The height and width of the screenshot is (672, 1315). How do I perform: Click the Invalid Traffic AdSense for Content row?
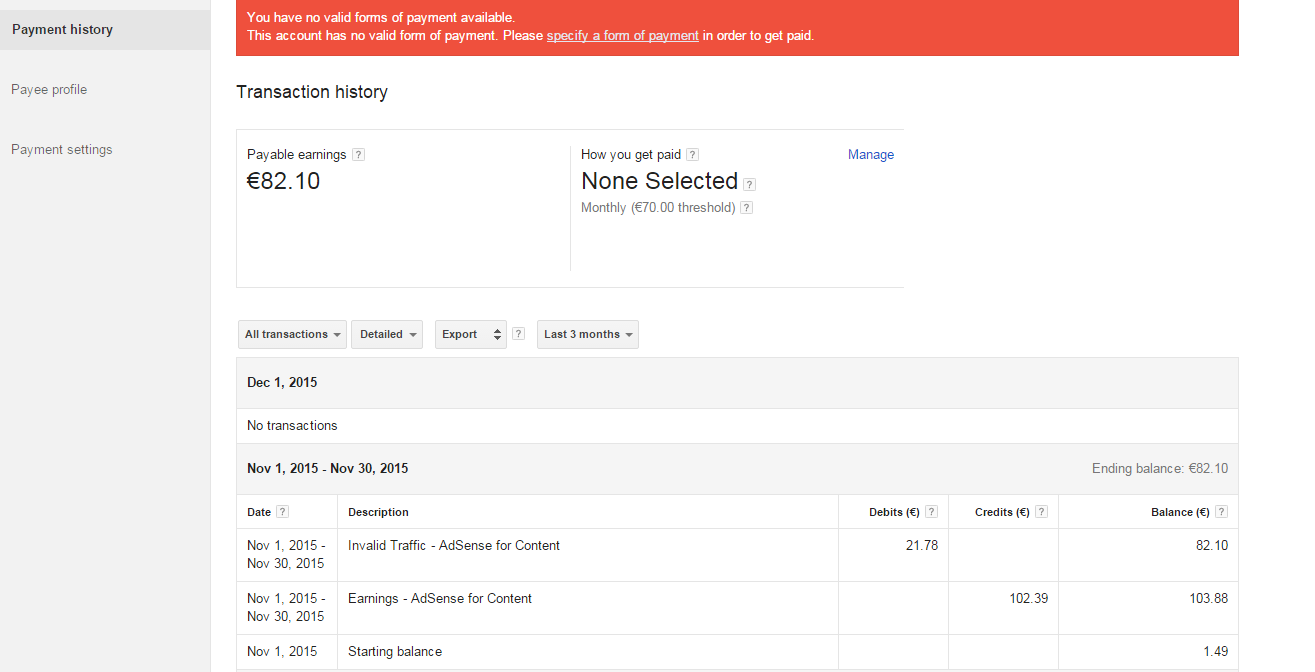tap(454, 546)
